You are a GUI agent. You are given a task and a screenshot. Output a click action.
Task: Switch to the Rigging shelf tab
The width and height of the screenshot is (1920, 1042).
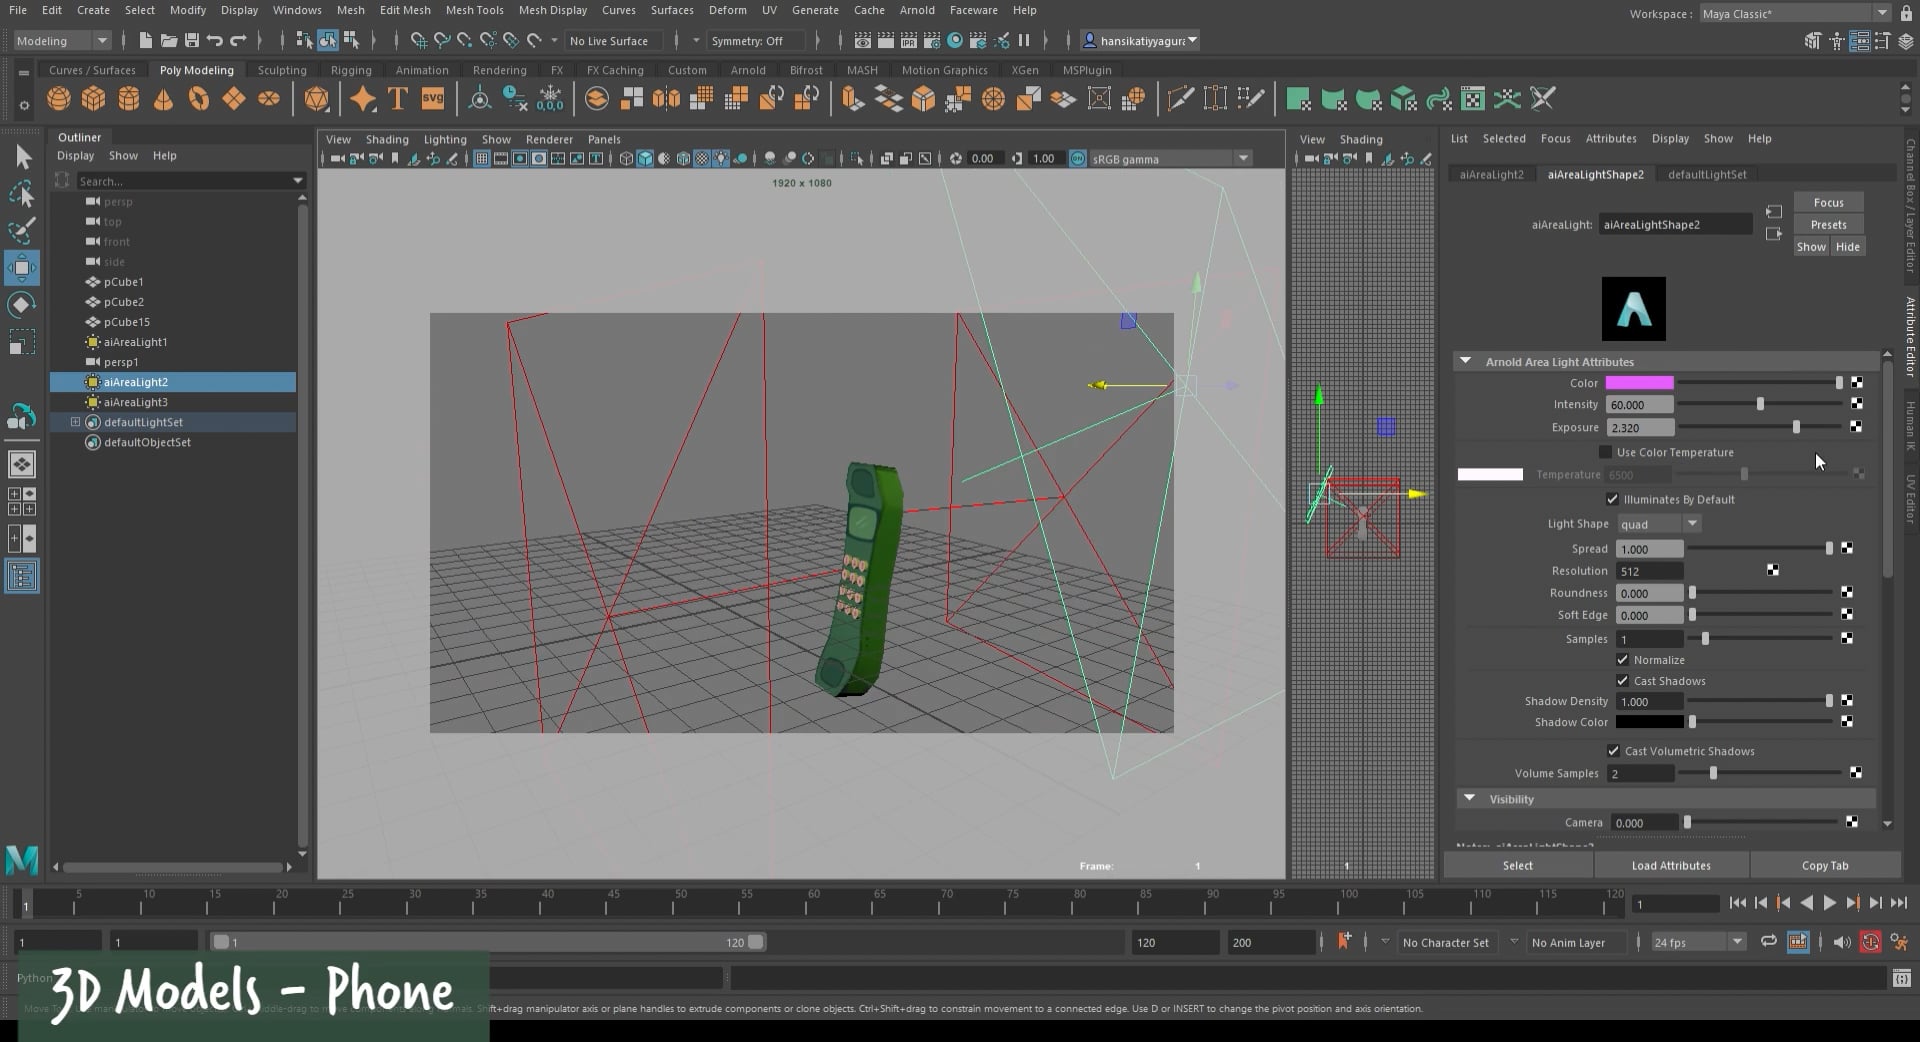[351, 70]
